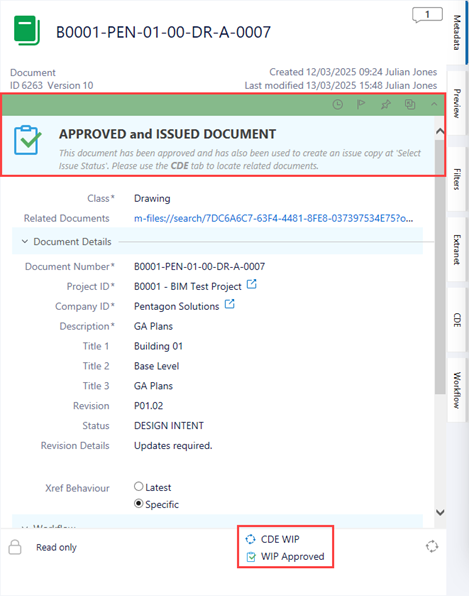Select the Specific xref behaviour option
This screenshot has width=469, height=596.
click(x=139, y=504)
